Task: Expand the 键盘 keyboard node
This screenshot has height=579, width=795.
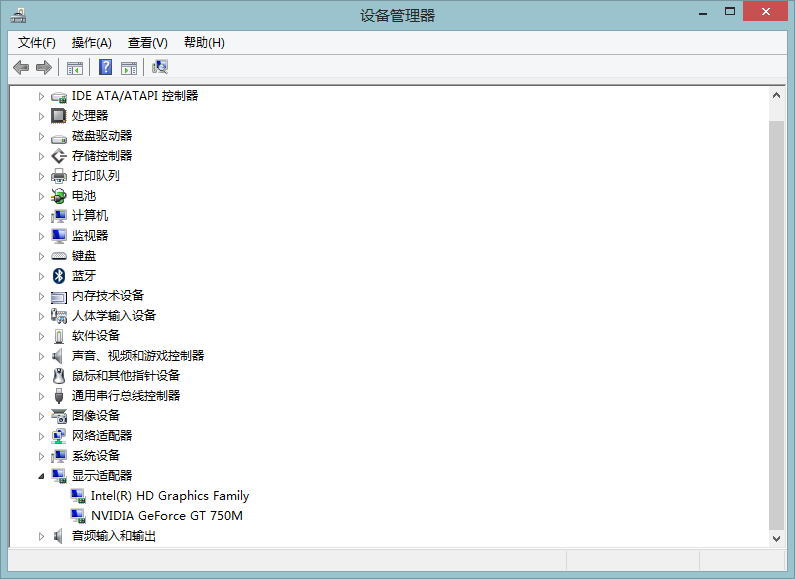Action: [41, 256]
